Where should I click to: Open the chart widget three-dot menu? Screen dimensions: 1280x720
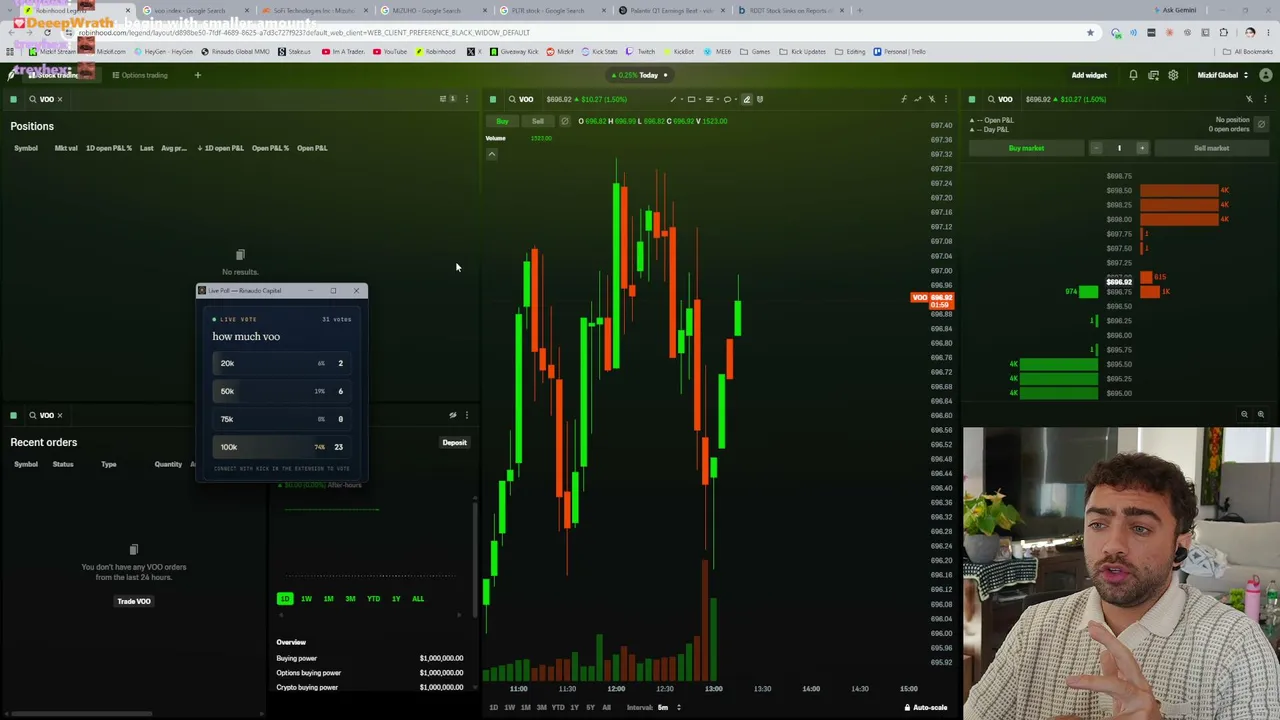946,99
